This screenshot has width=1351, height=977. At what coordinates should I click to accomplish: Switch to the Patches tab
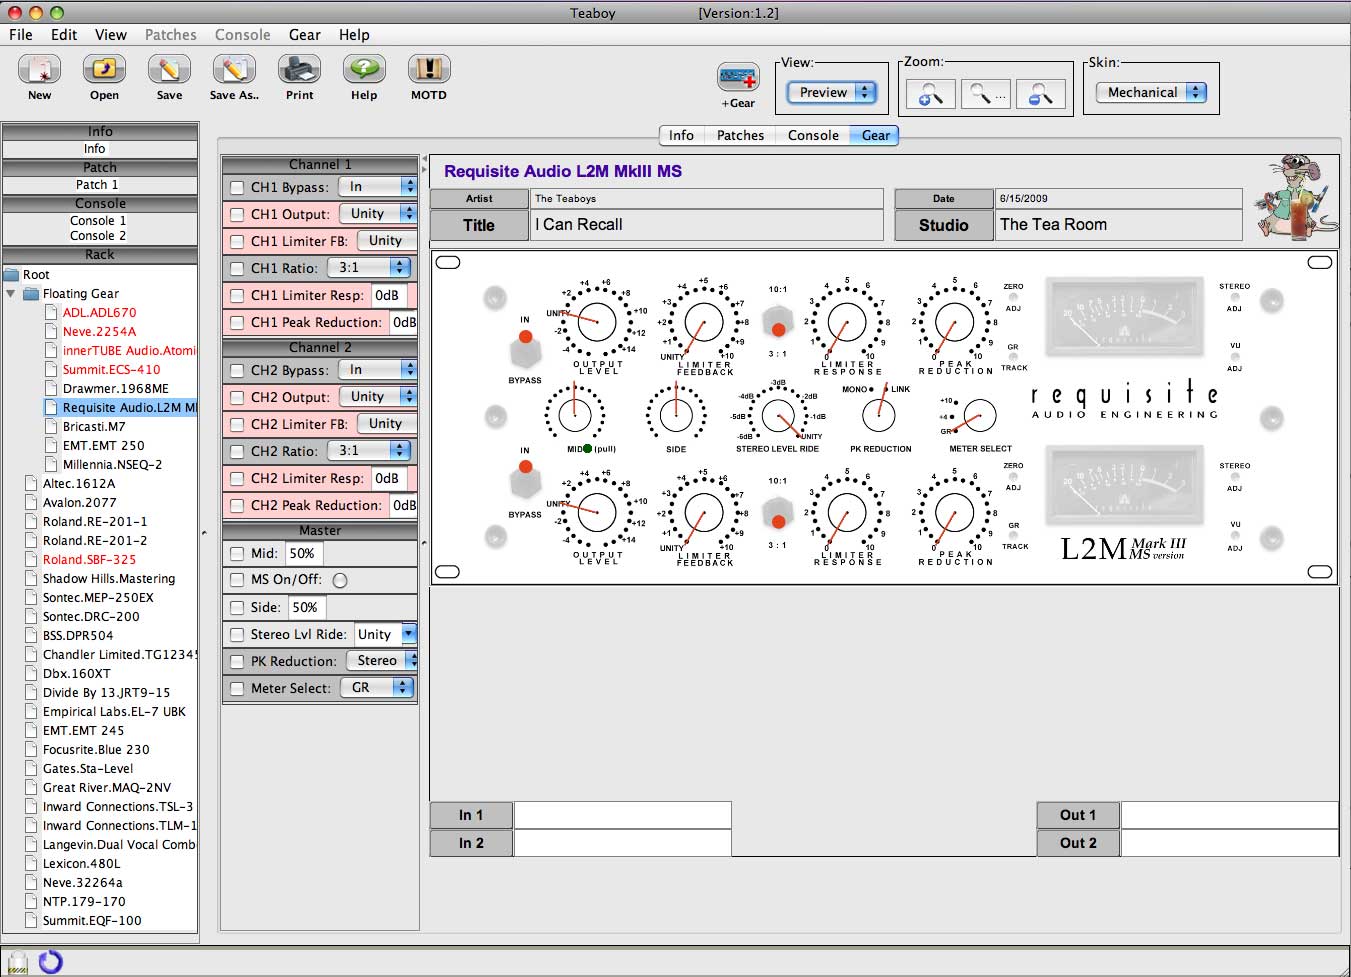pyautogui.click(x=740, y=135)
